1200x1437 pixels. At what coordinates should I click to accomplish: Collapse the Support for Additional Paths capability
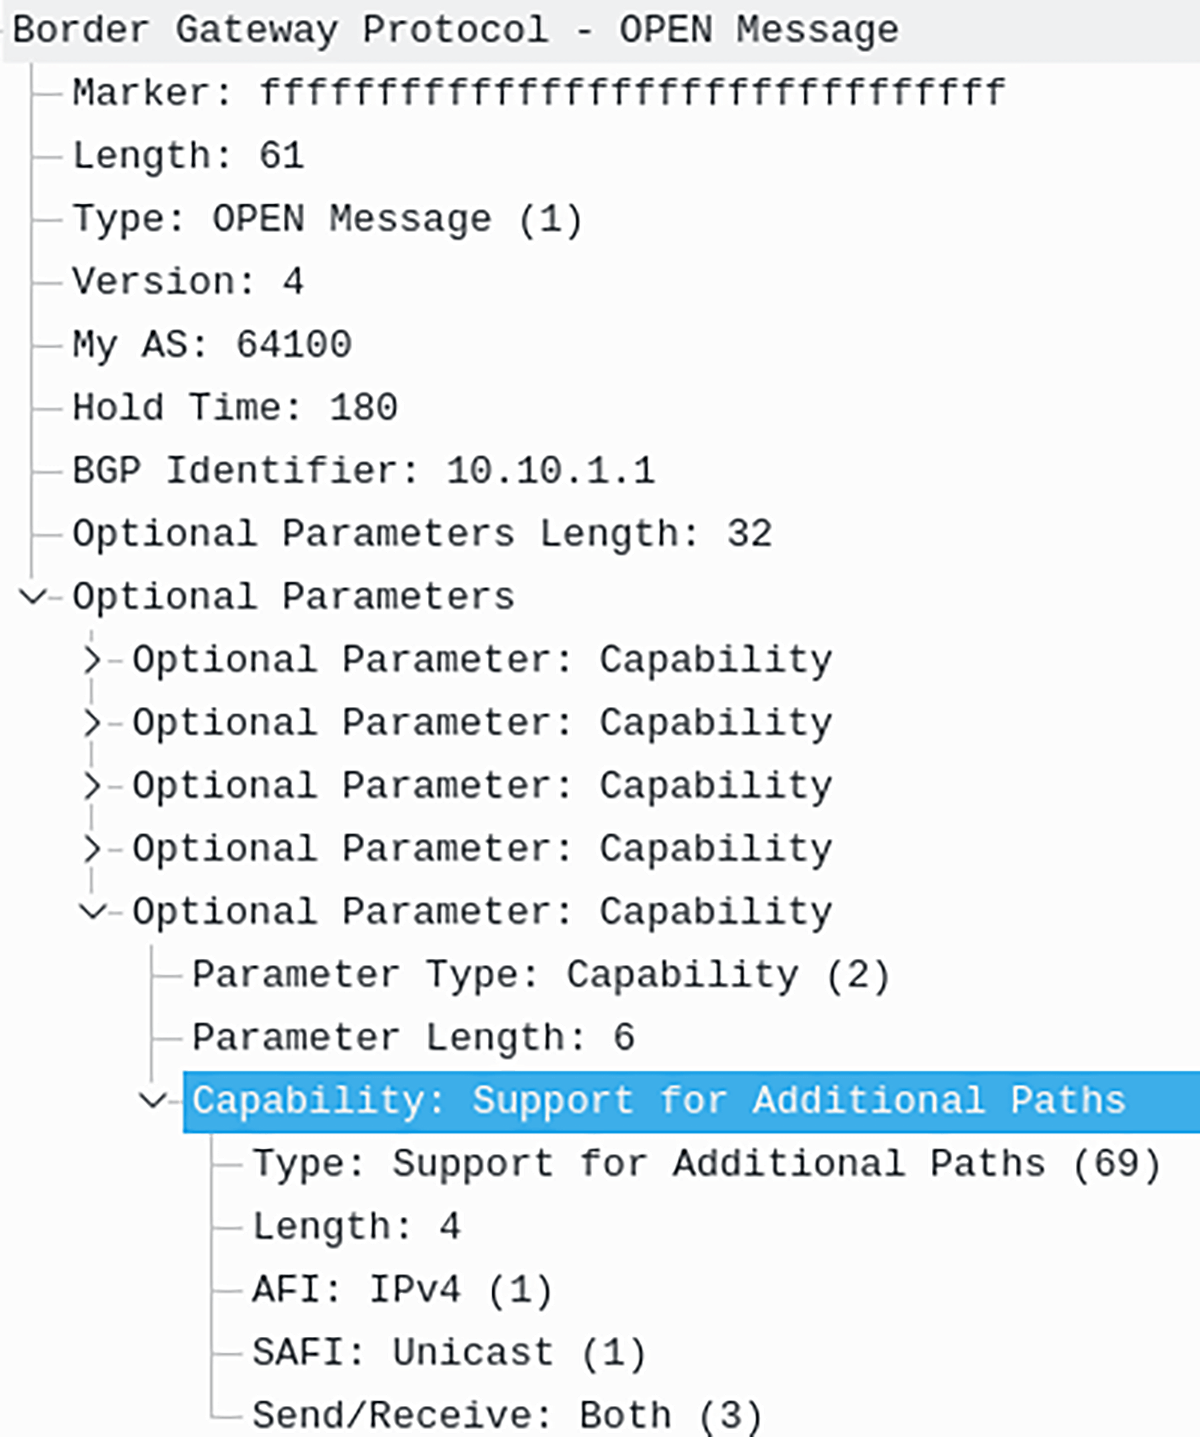152,1100
